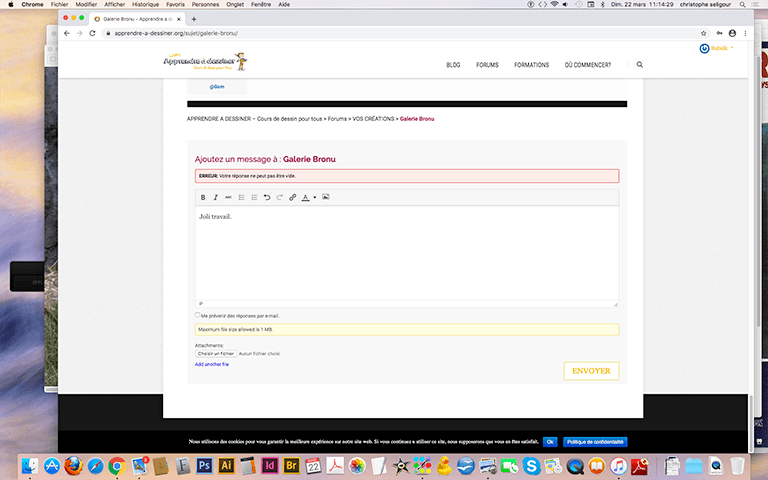
Task: Open InDesign from the dock
Action: click(269, 465)
